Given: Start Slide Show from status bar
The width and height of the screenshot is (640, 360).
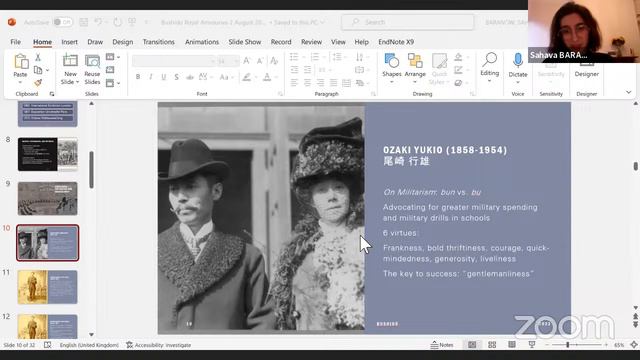Looking at the screenshot, I should tap(532, 345).
